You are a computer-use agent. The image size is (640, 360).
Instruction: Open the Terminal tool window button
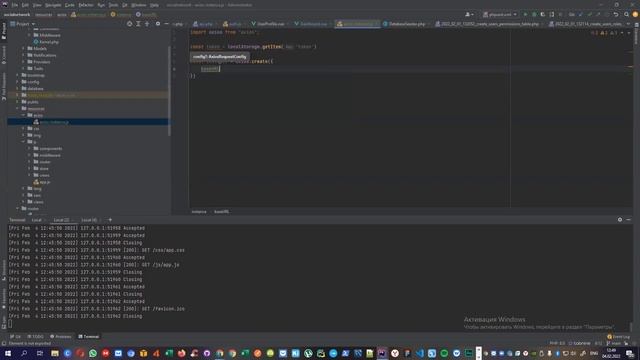89,337
